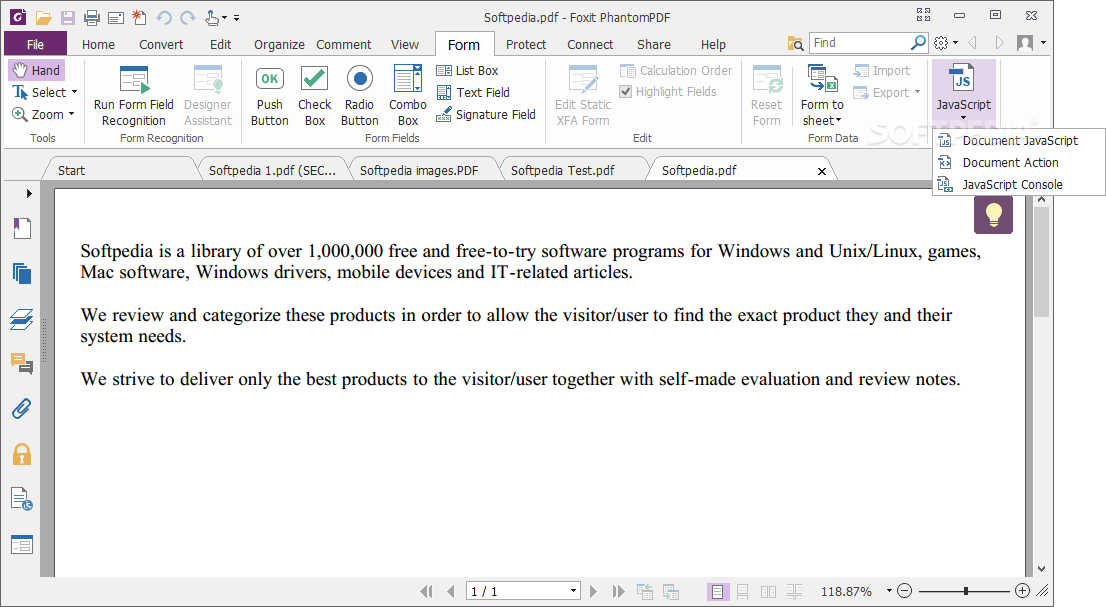The height and width of the screenshot is (607, 1106).
Task: Choose Document JavaScript from menu
Action: tap(1019, 141)
